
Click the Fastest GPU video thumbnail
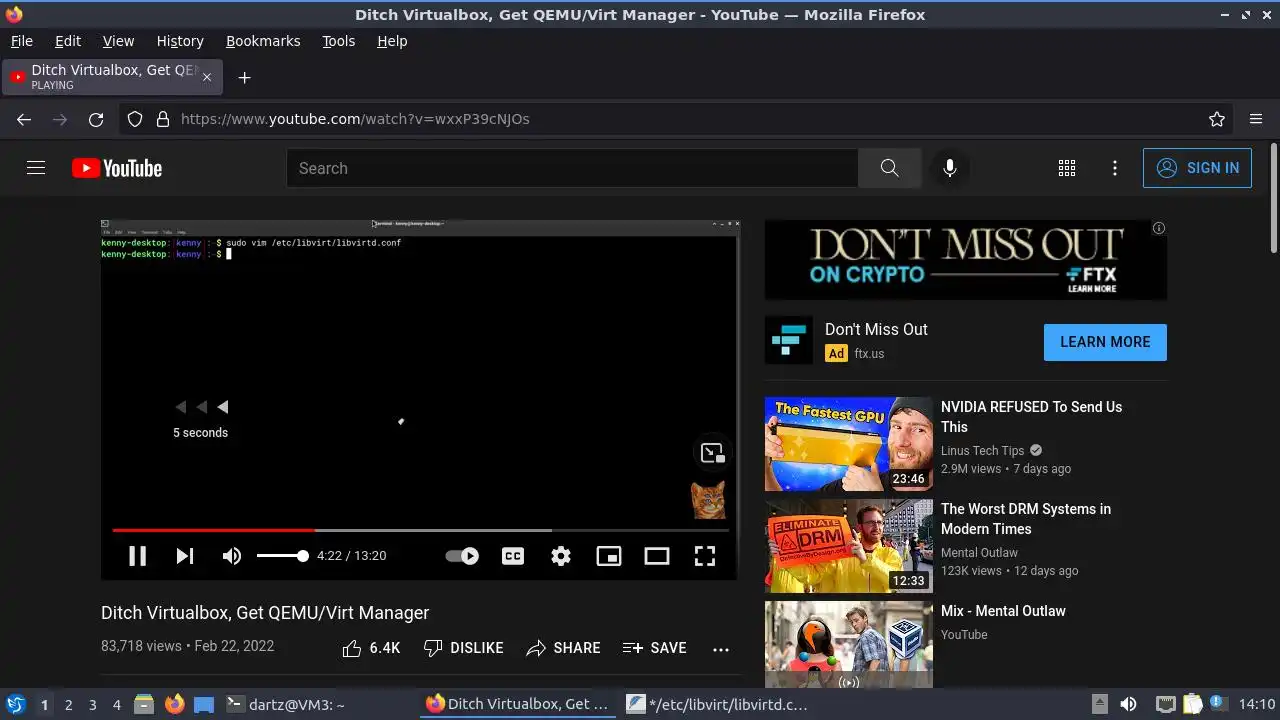point(849,444)
